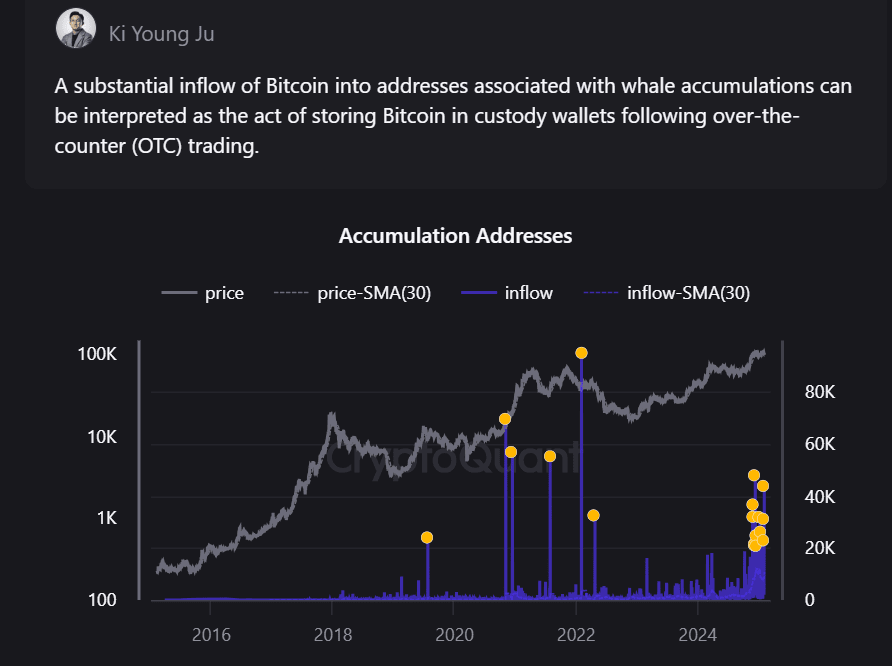Click the gray line swatch beside price legend
Image resolution: width=892 pixels, height=666 pixels.
[179, 293]
